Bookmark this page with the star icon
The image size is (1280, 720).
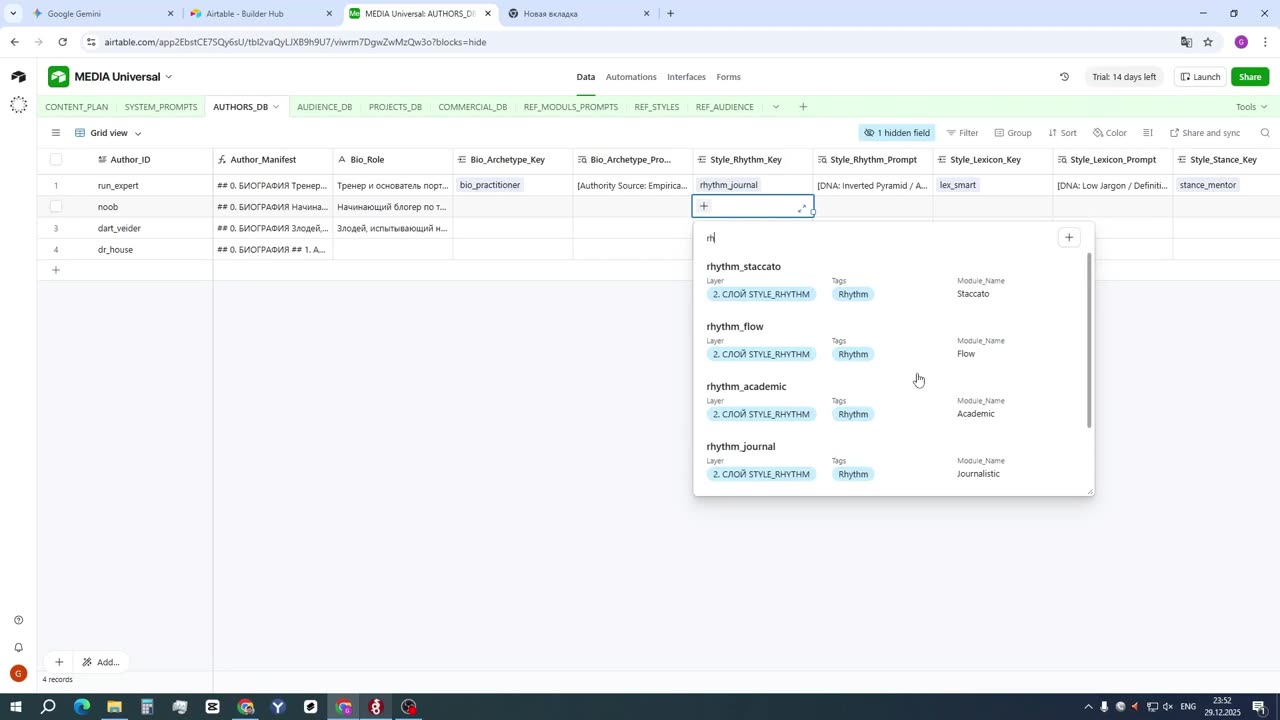[1208, 42]
